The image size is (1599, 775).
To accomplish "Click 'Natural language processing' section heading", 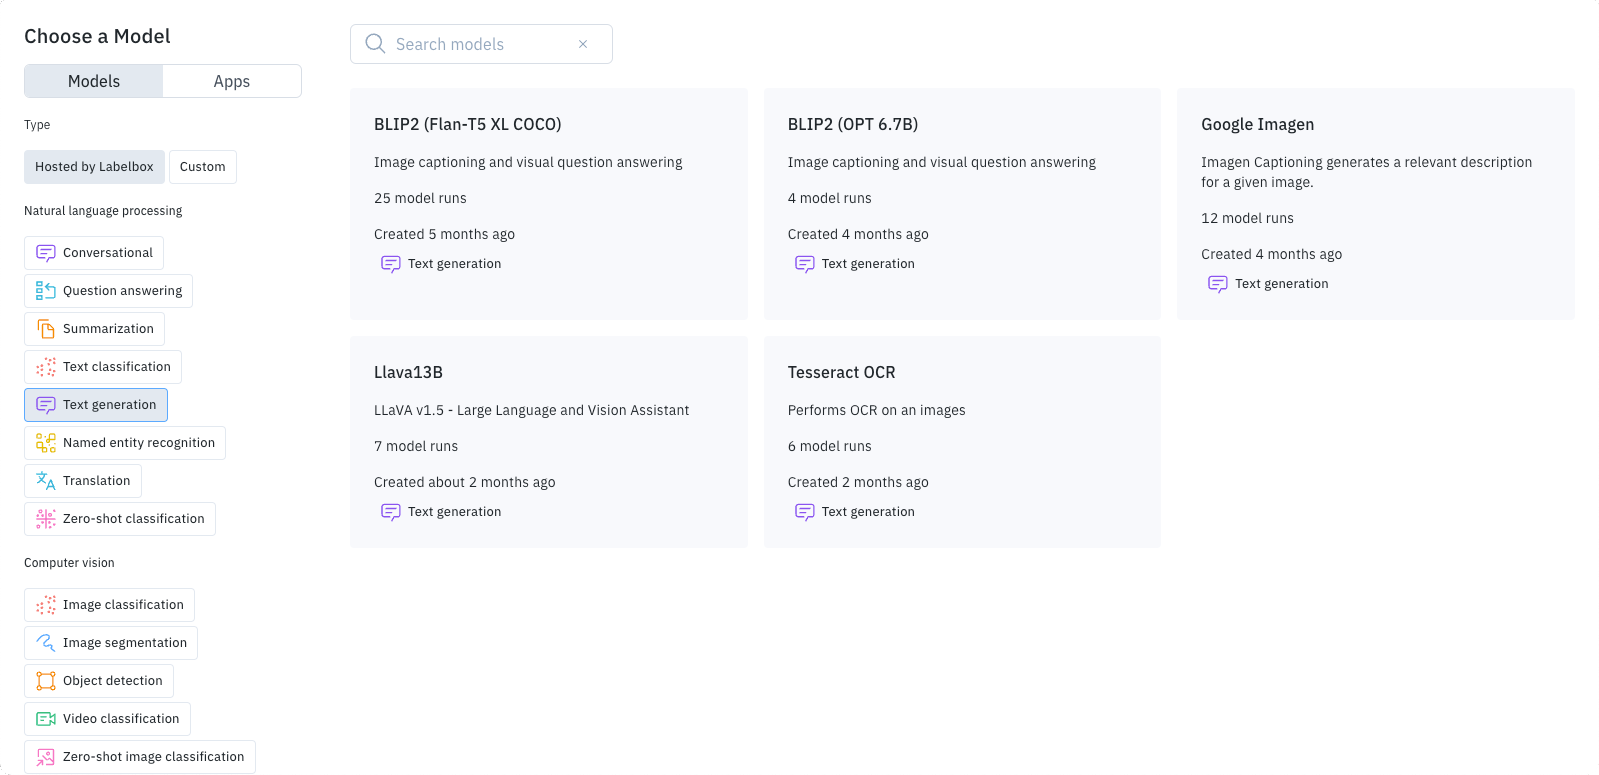I will [x=103, y=211].
